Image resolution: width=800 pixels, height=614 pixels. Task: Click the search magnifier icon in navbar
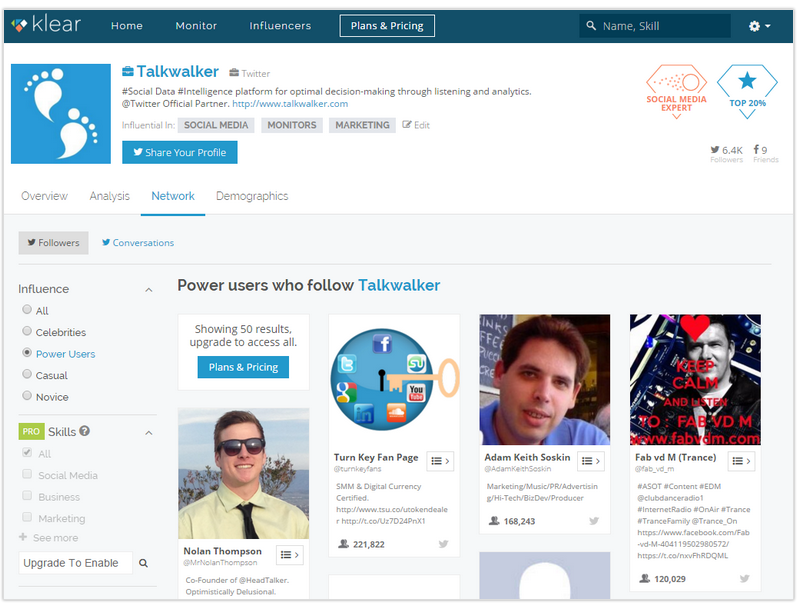point(591,26)
